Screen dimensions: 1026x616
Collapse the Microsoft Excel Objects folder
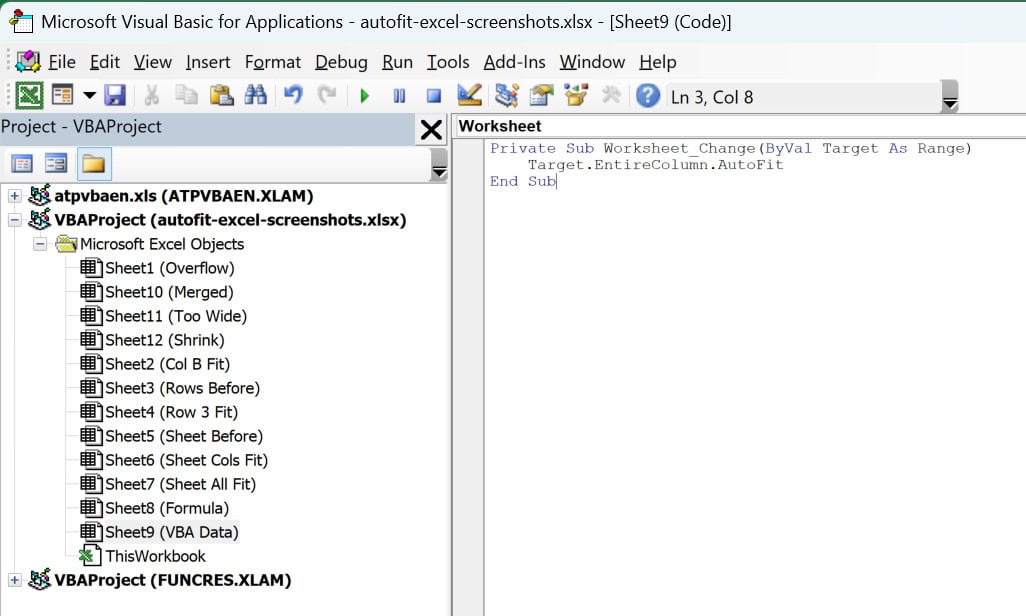click(40, 244)
